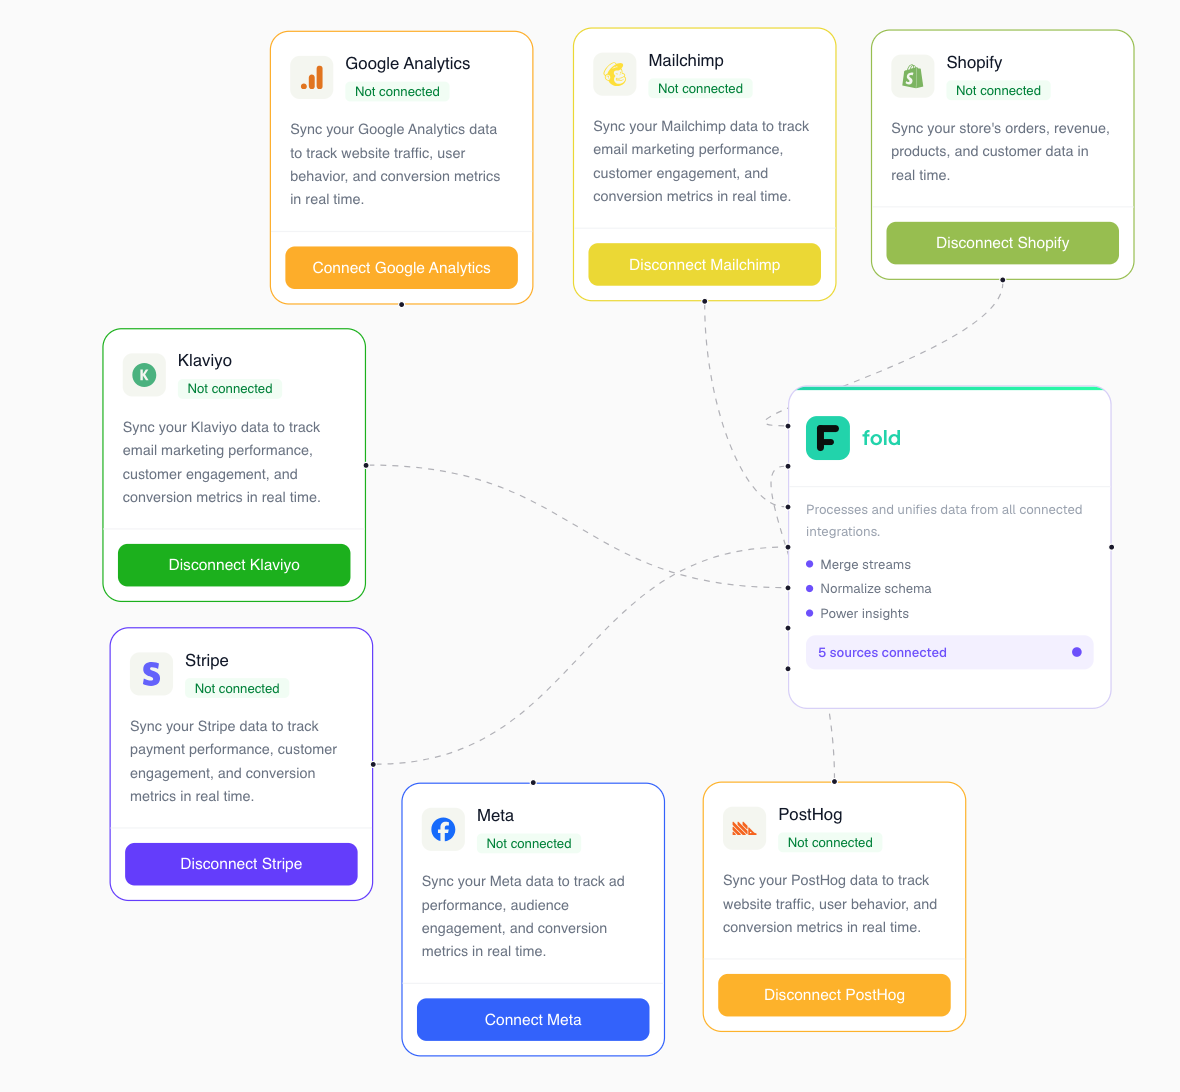Click Klaviyo Not connected status badge
Image resolution: width=1180 pixels, height=1092 pixels.
coord(230,389)
